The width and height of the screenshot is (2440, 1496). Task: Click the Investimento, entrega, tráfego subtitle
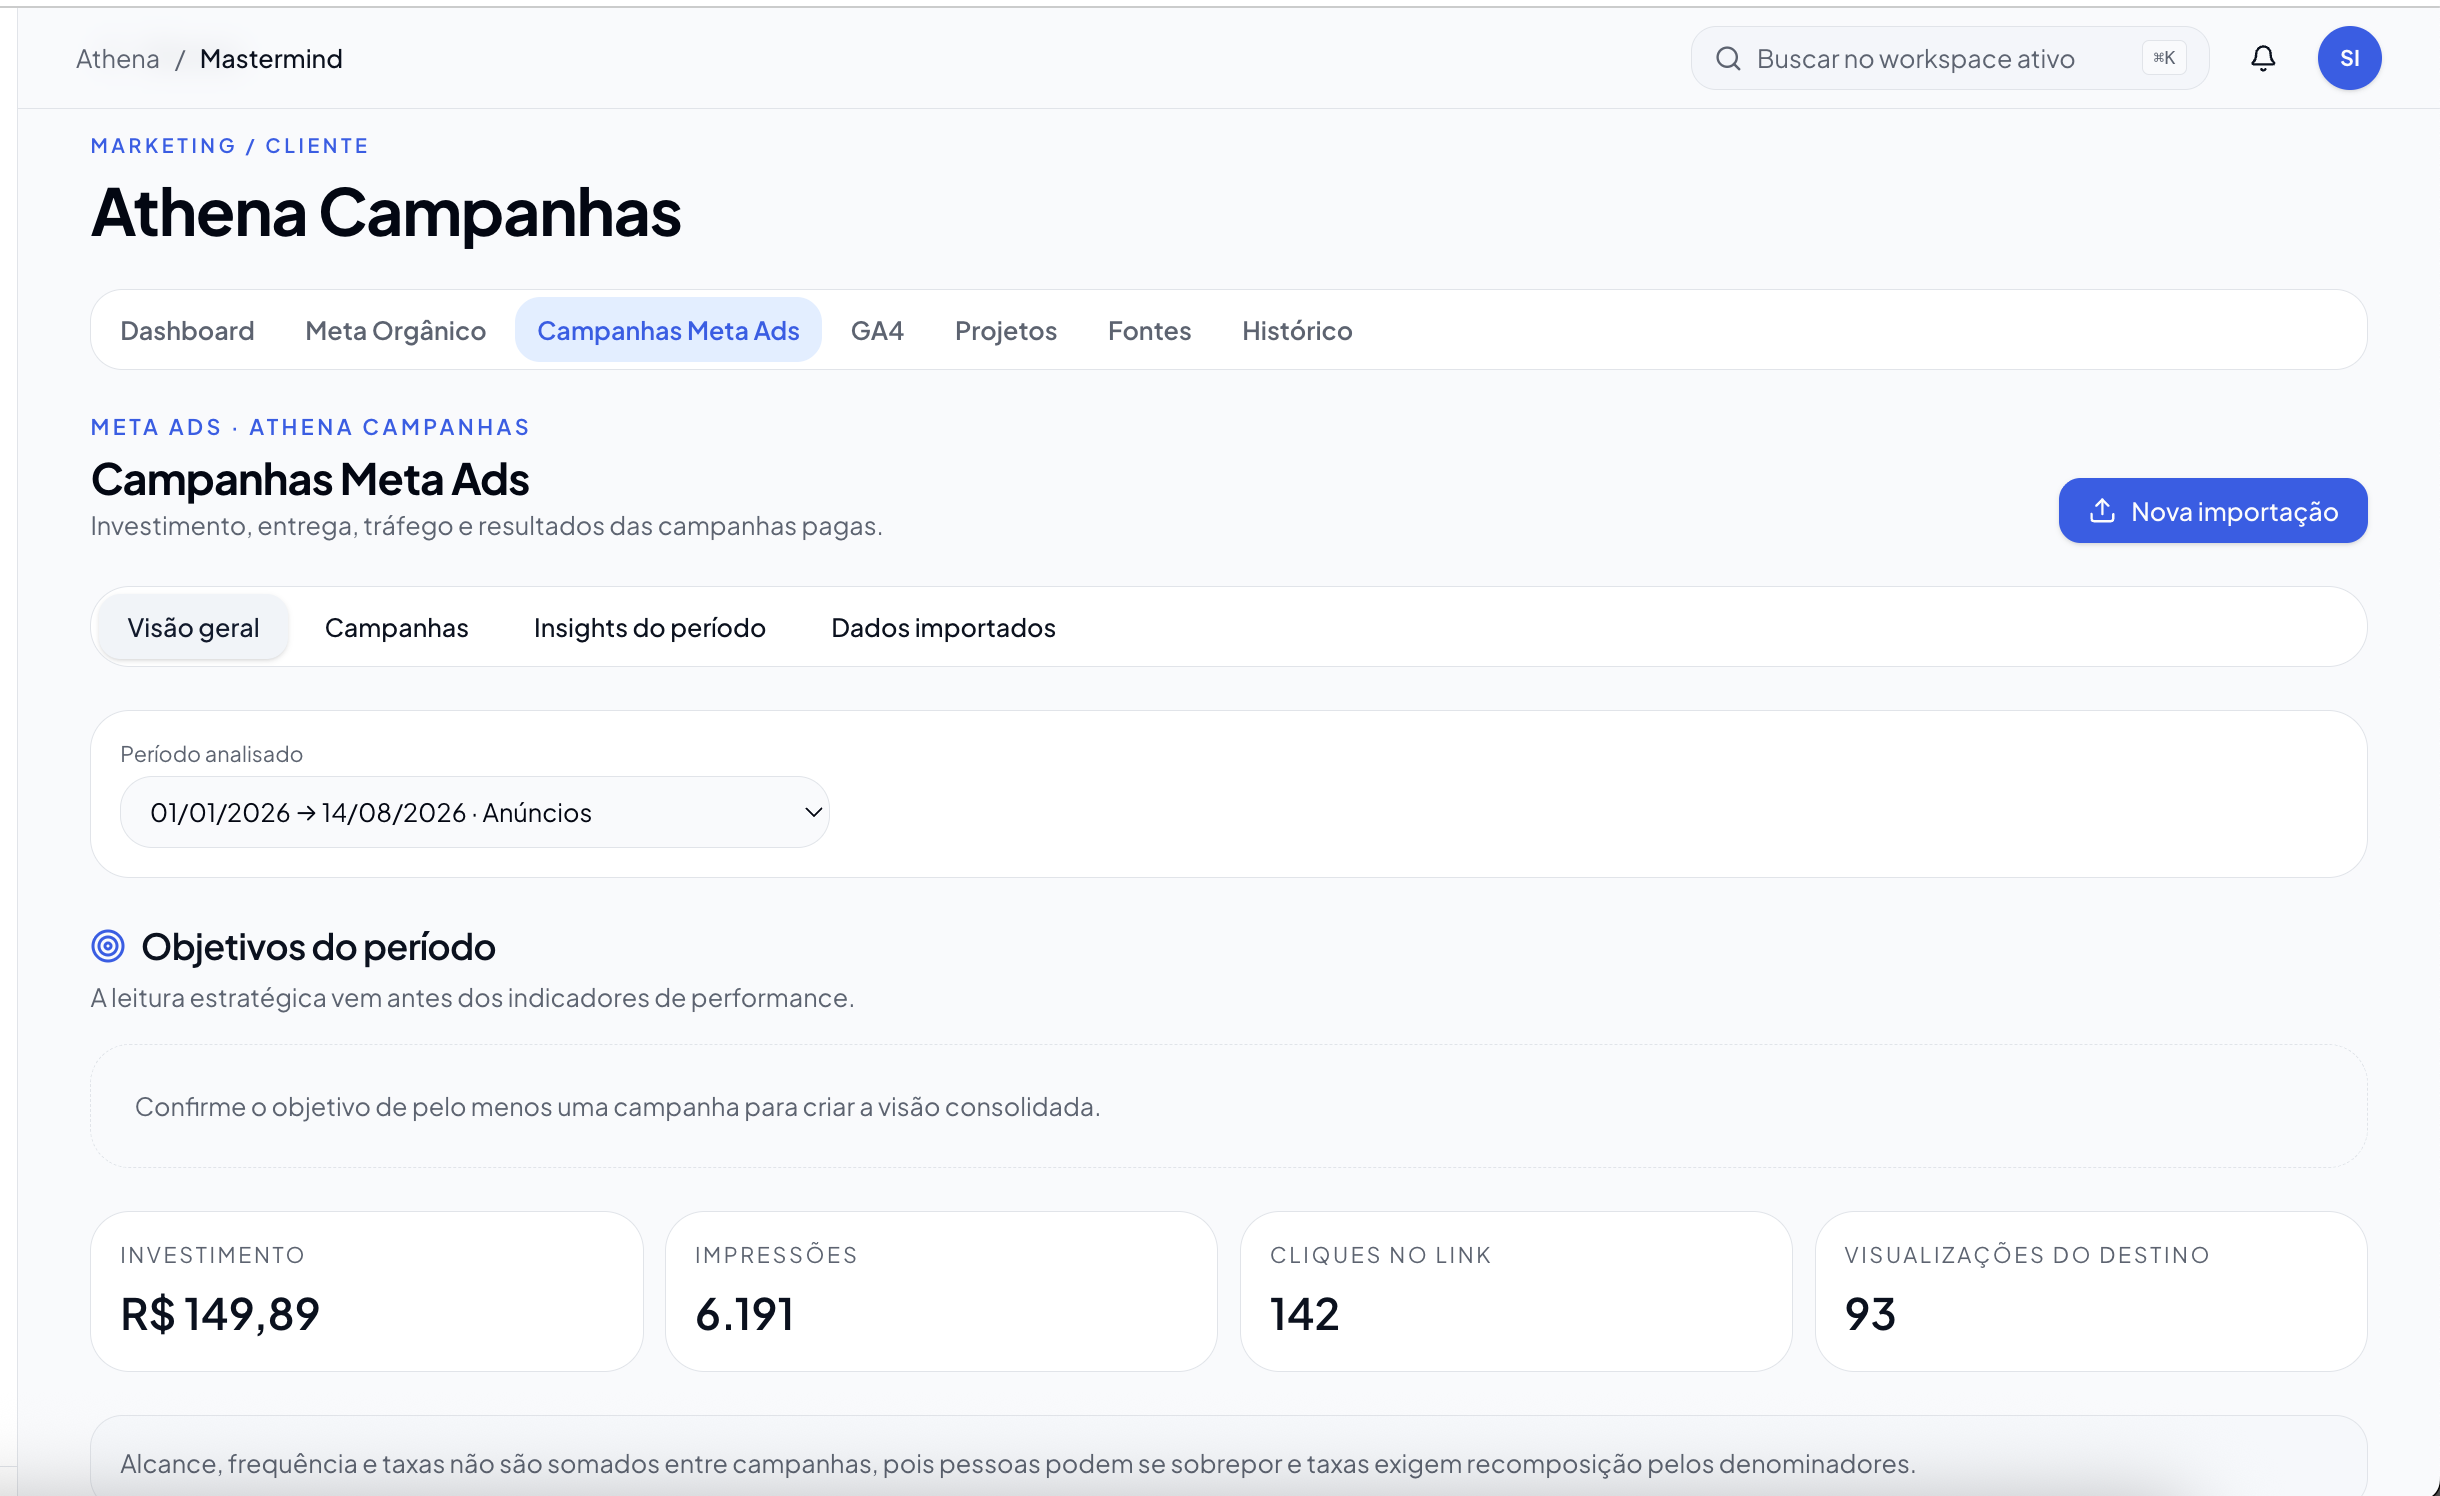[x=487, y=526]
